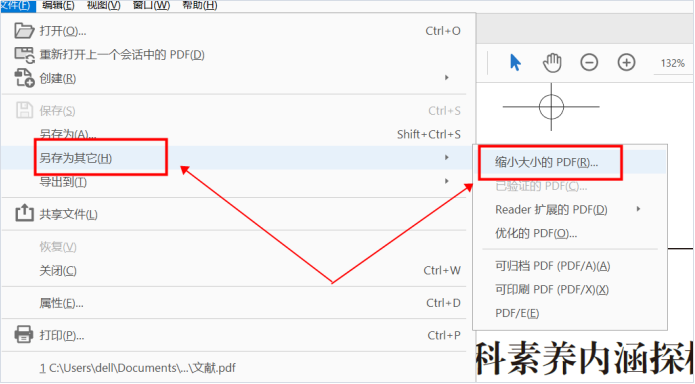Expand the 另存为其它(H) submenu arrow
Screen dimensions: 695x384
(447, 157)
